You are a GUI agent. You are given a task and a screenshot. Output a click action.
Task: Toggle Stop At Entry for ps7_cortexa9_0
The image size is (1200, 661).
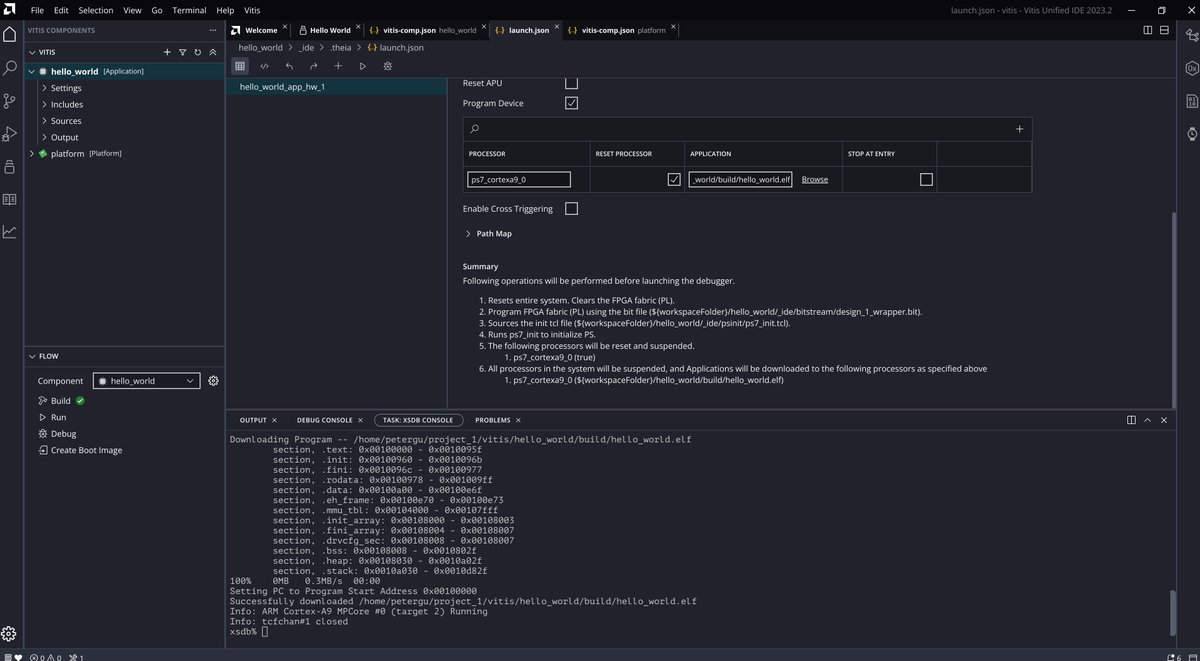point(926,179)
